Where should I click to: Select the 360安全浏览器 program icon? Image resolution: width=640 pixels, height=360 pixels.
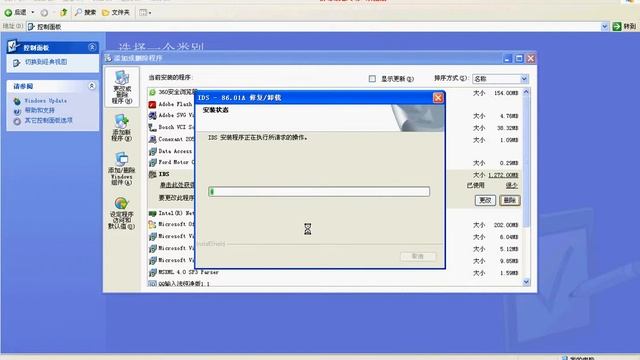(152, 92)
